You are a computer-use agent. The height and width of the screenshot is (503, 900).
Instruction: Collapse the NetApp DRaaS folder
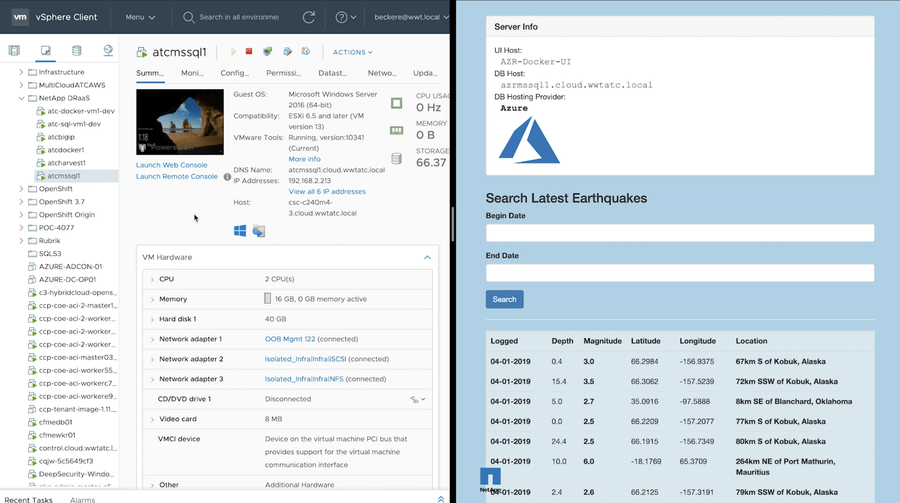click(x=21, y=98)
